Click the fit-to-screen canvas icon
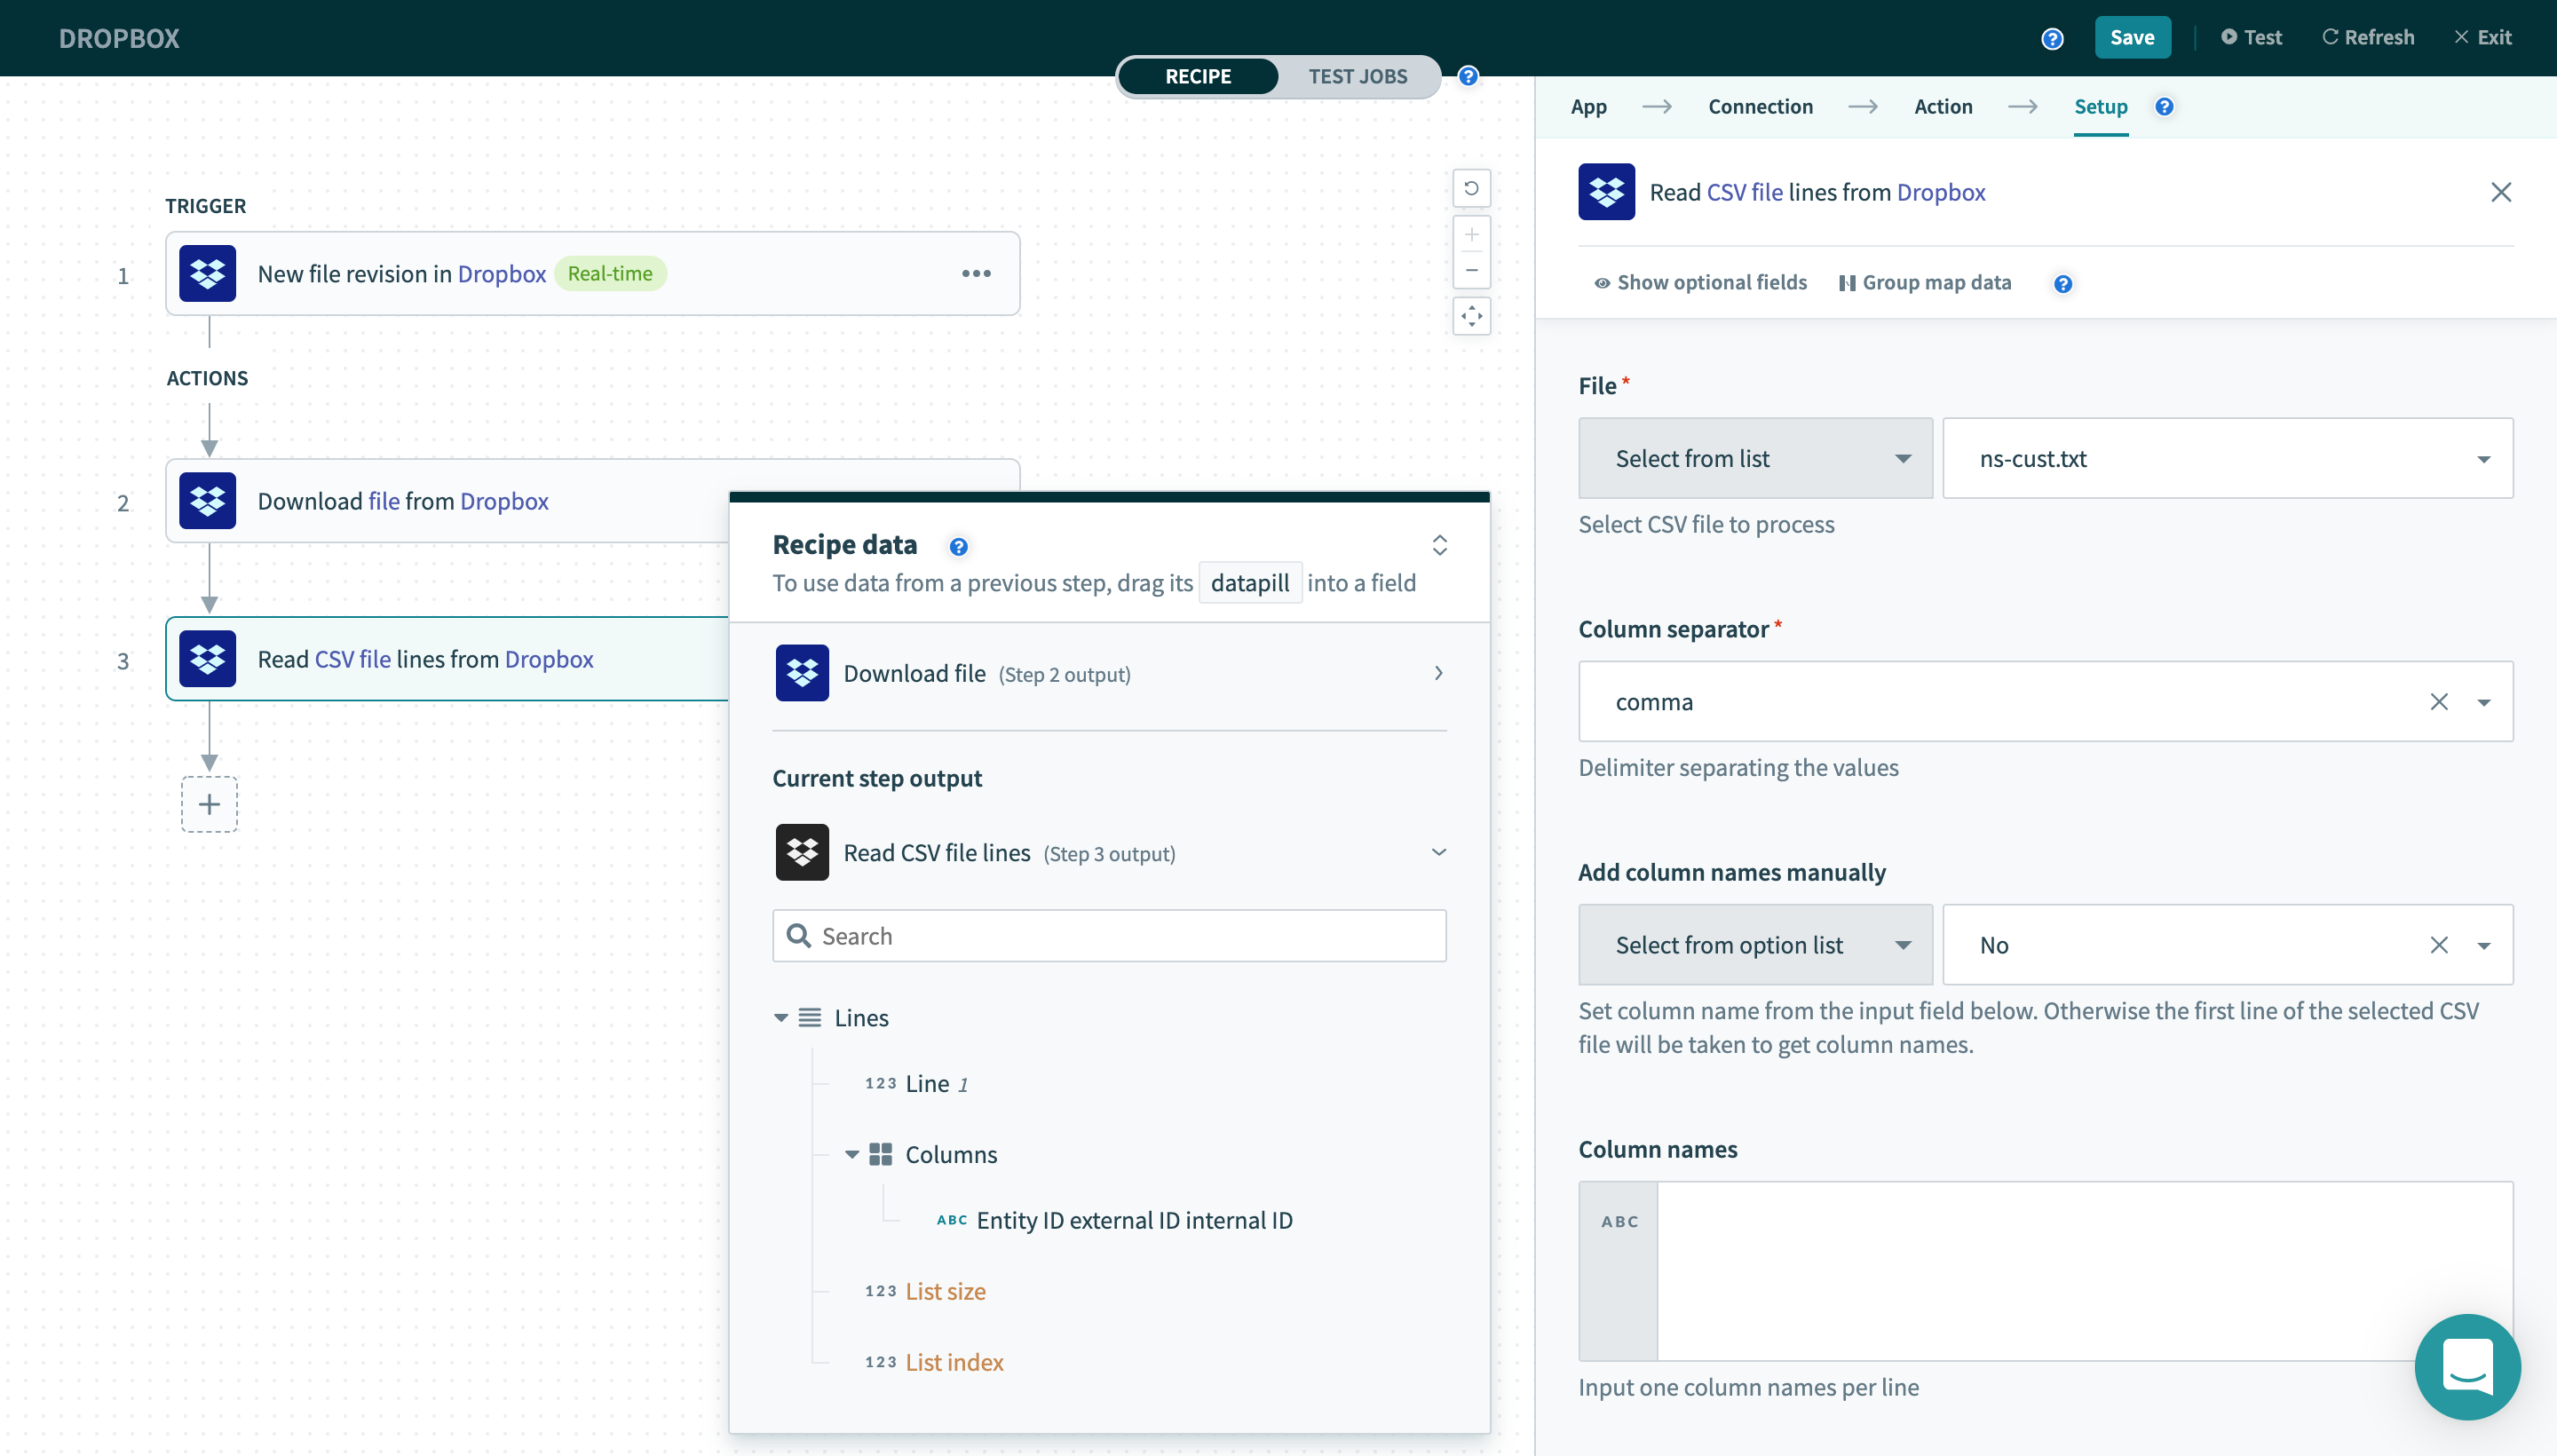Viewport: 2557px width, 1456px height. tap(1471, 316)
